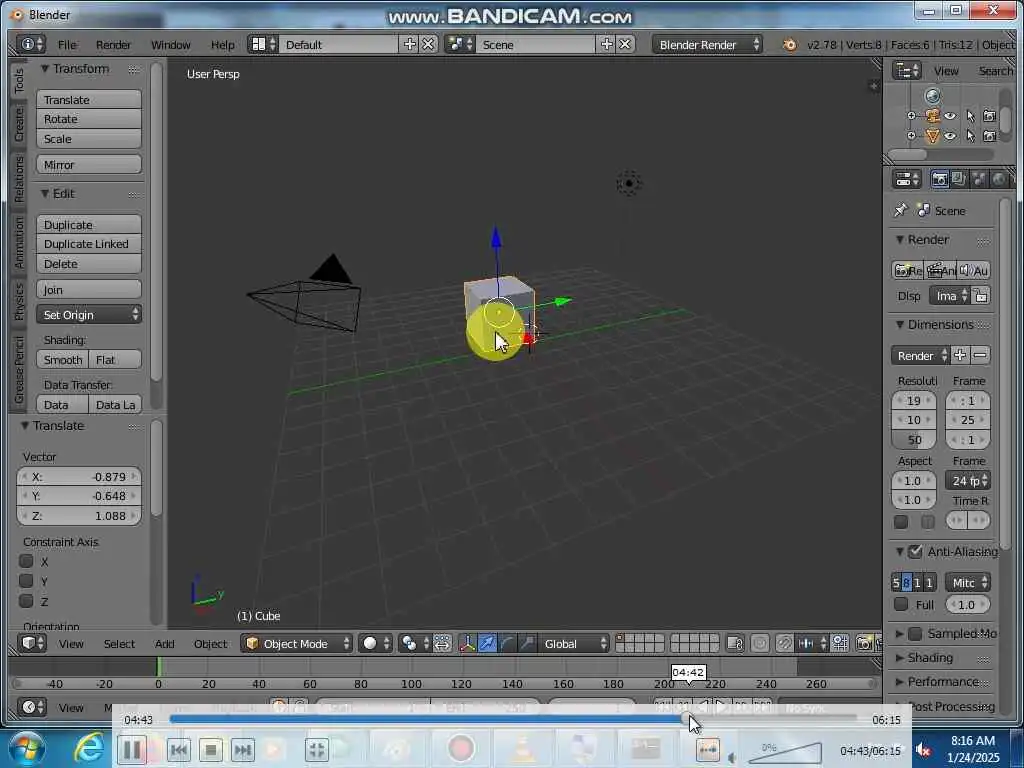
Task: Click the scene browse icon in header
Action: point(460,44)
